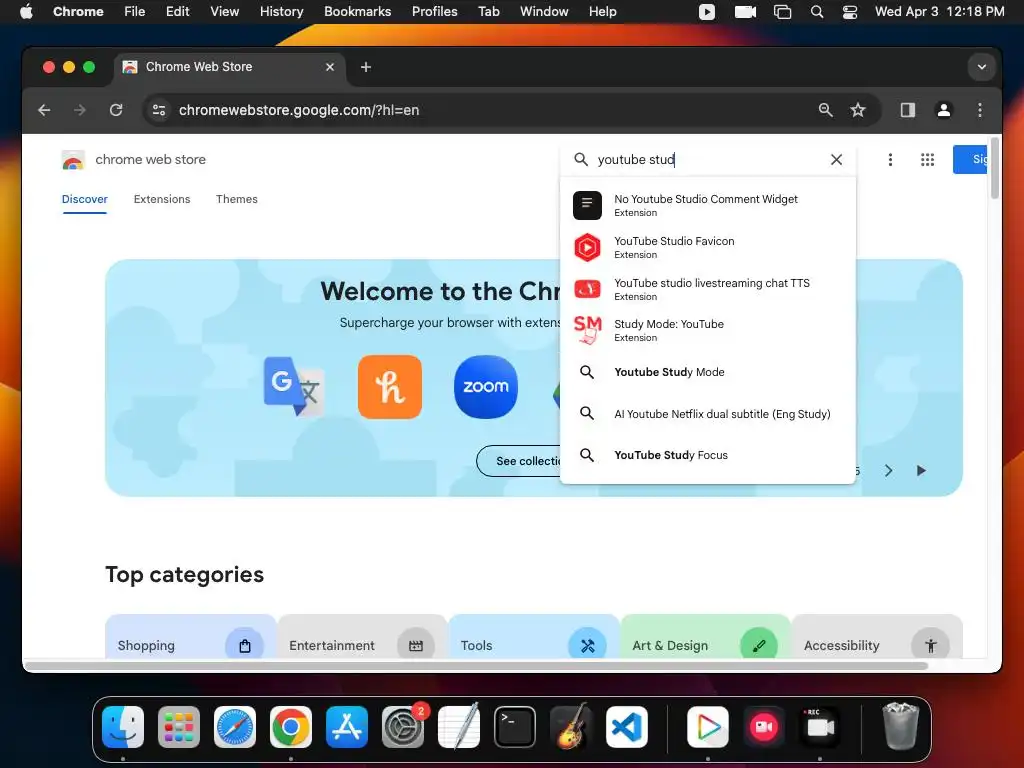Play the banner carousel
The image size is (1024, 768).
click(921, 471)
